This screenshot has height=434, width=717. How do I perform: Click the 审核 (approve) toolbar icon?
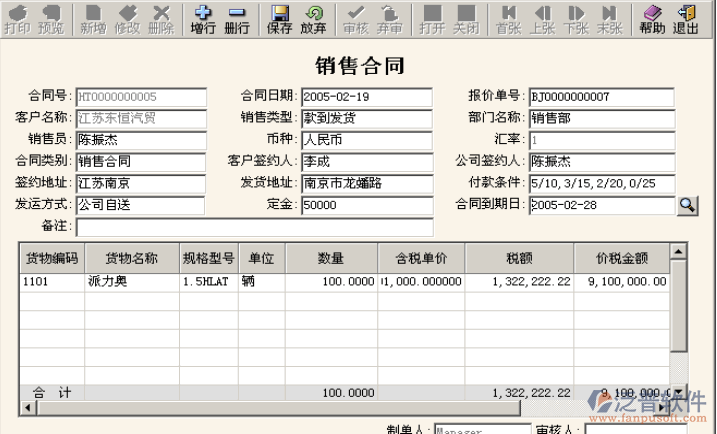355,19
